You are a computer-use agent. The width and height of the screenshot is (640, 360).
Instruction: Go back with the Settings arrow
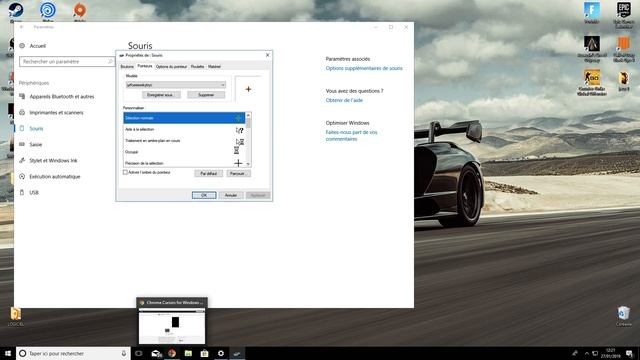[22, 27]
